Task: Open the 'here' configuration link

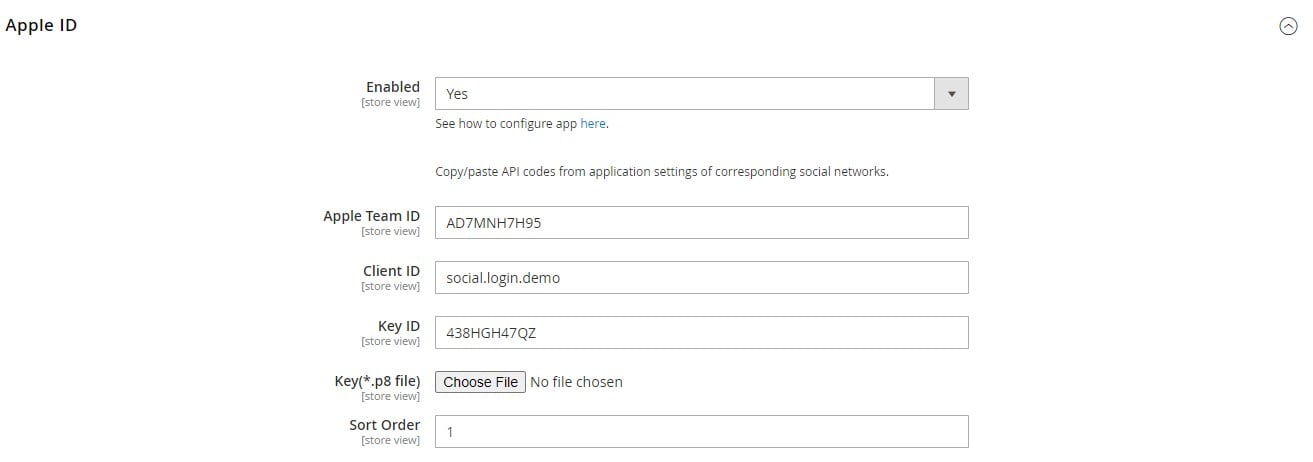Action: [593, 124]
